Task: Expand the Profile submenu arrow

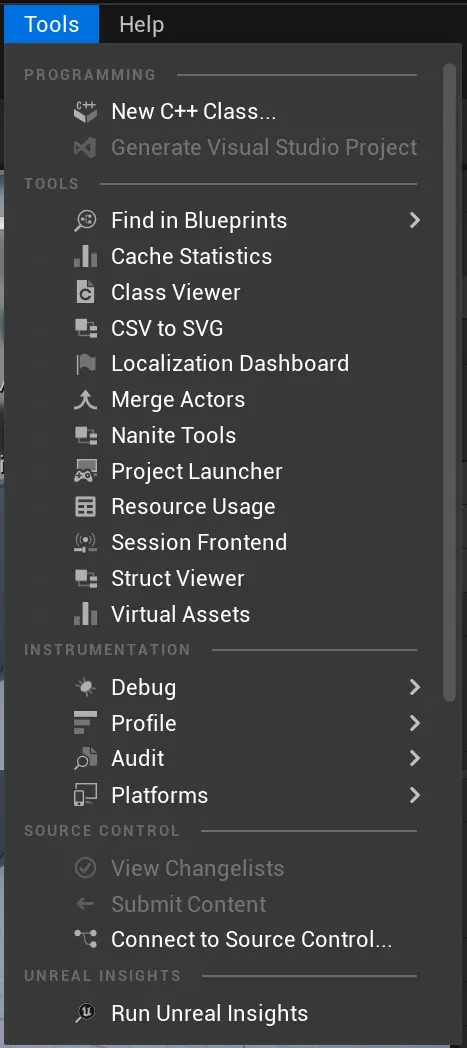Action: coord(415,724)
